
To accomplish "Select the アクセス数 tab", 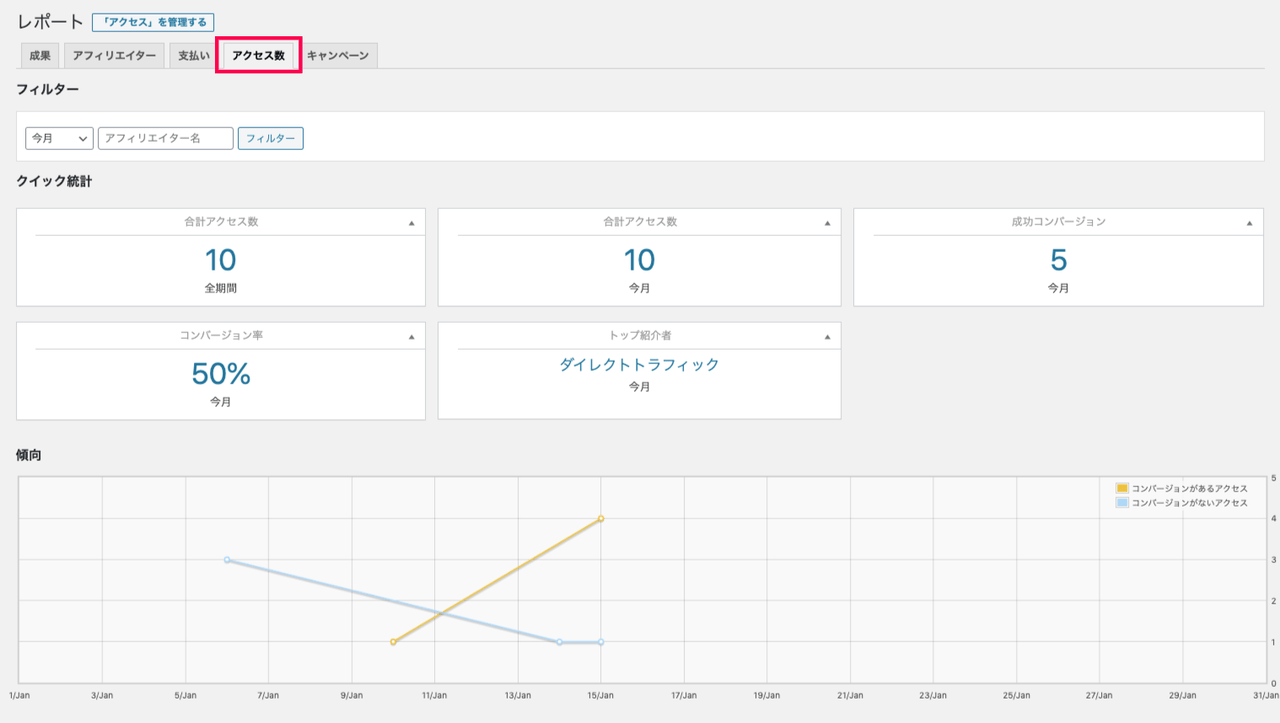I will click(x=259, y=56).
